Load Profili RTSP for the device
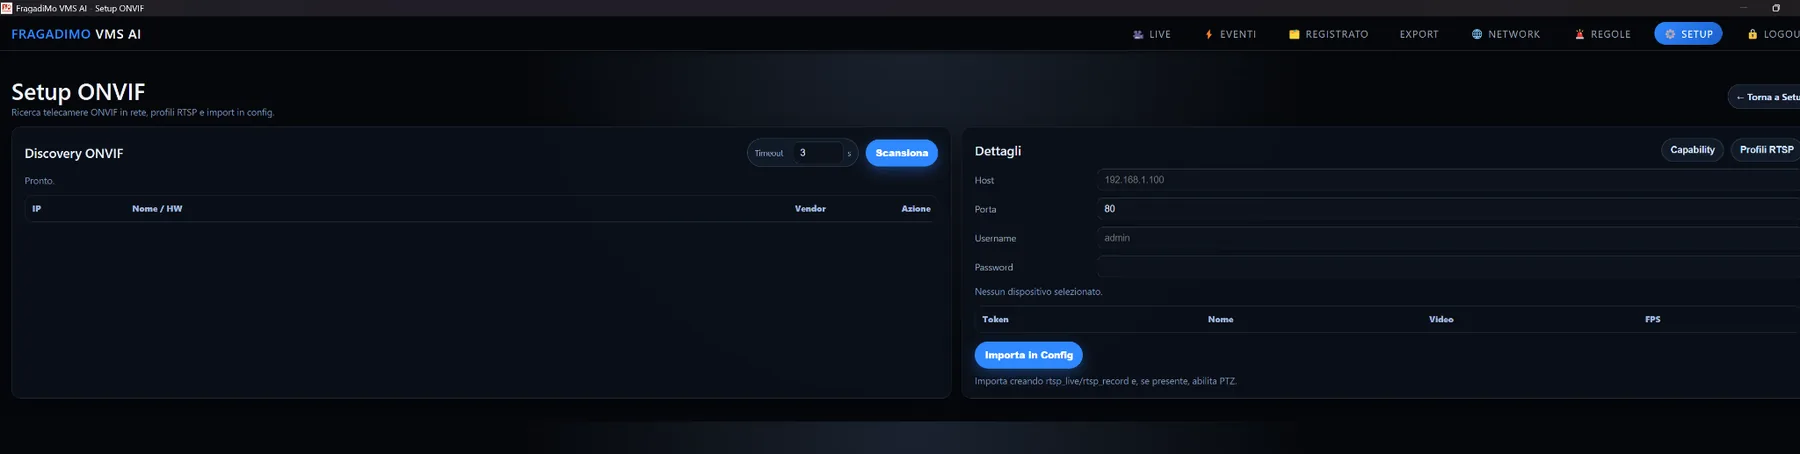 (1766, 150)
